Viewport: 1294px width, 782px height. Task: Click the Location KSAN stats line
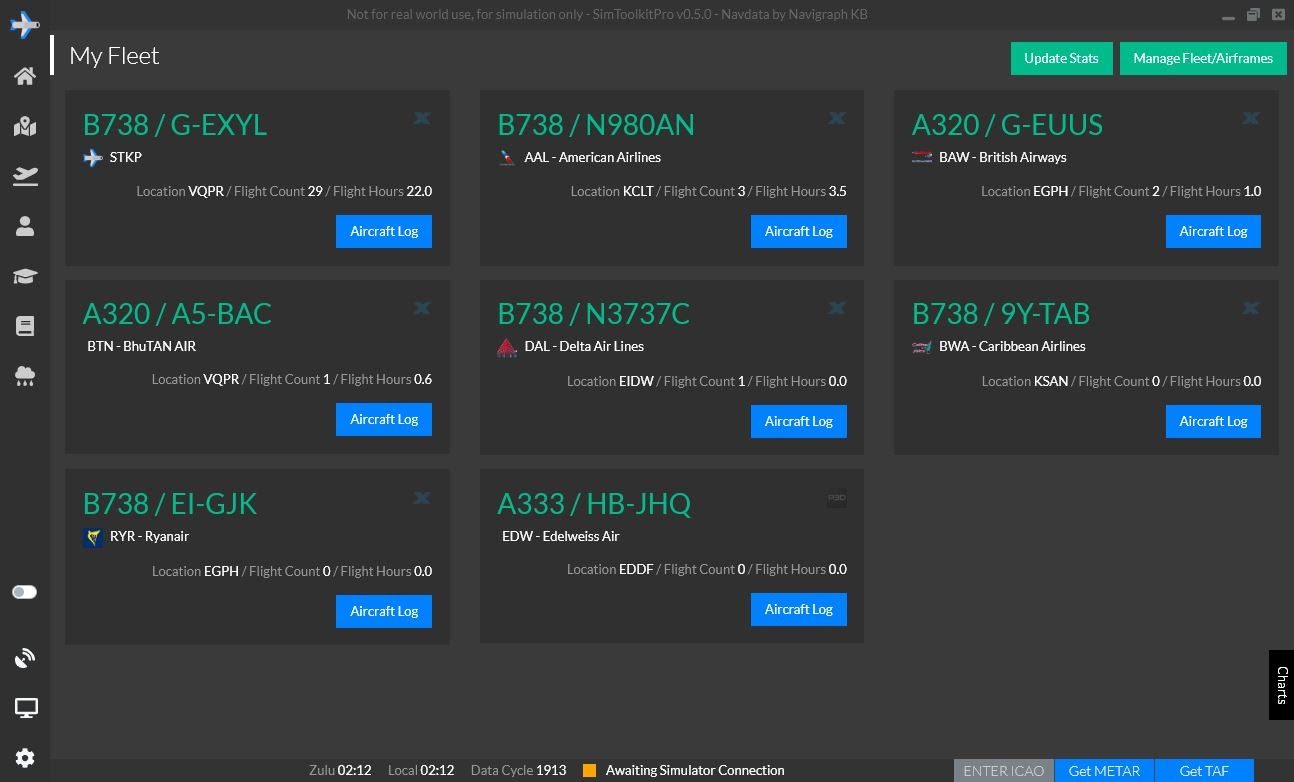[x=1121, y=381]
